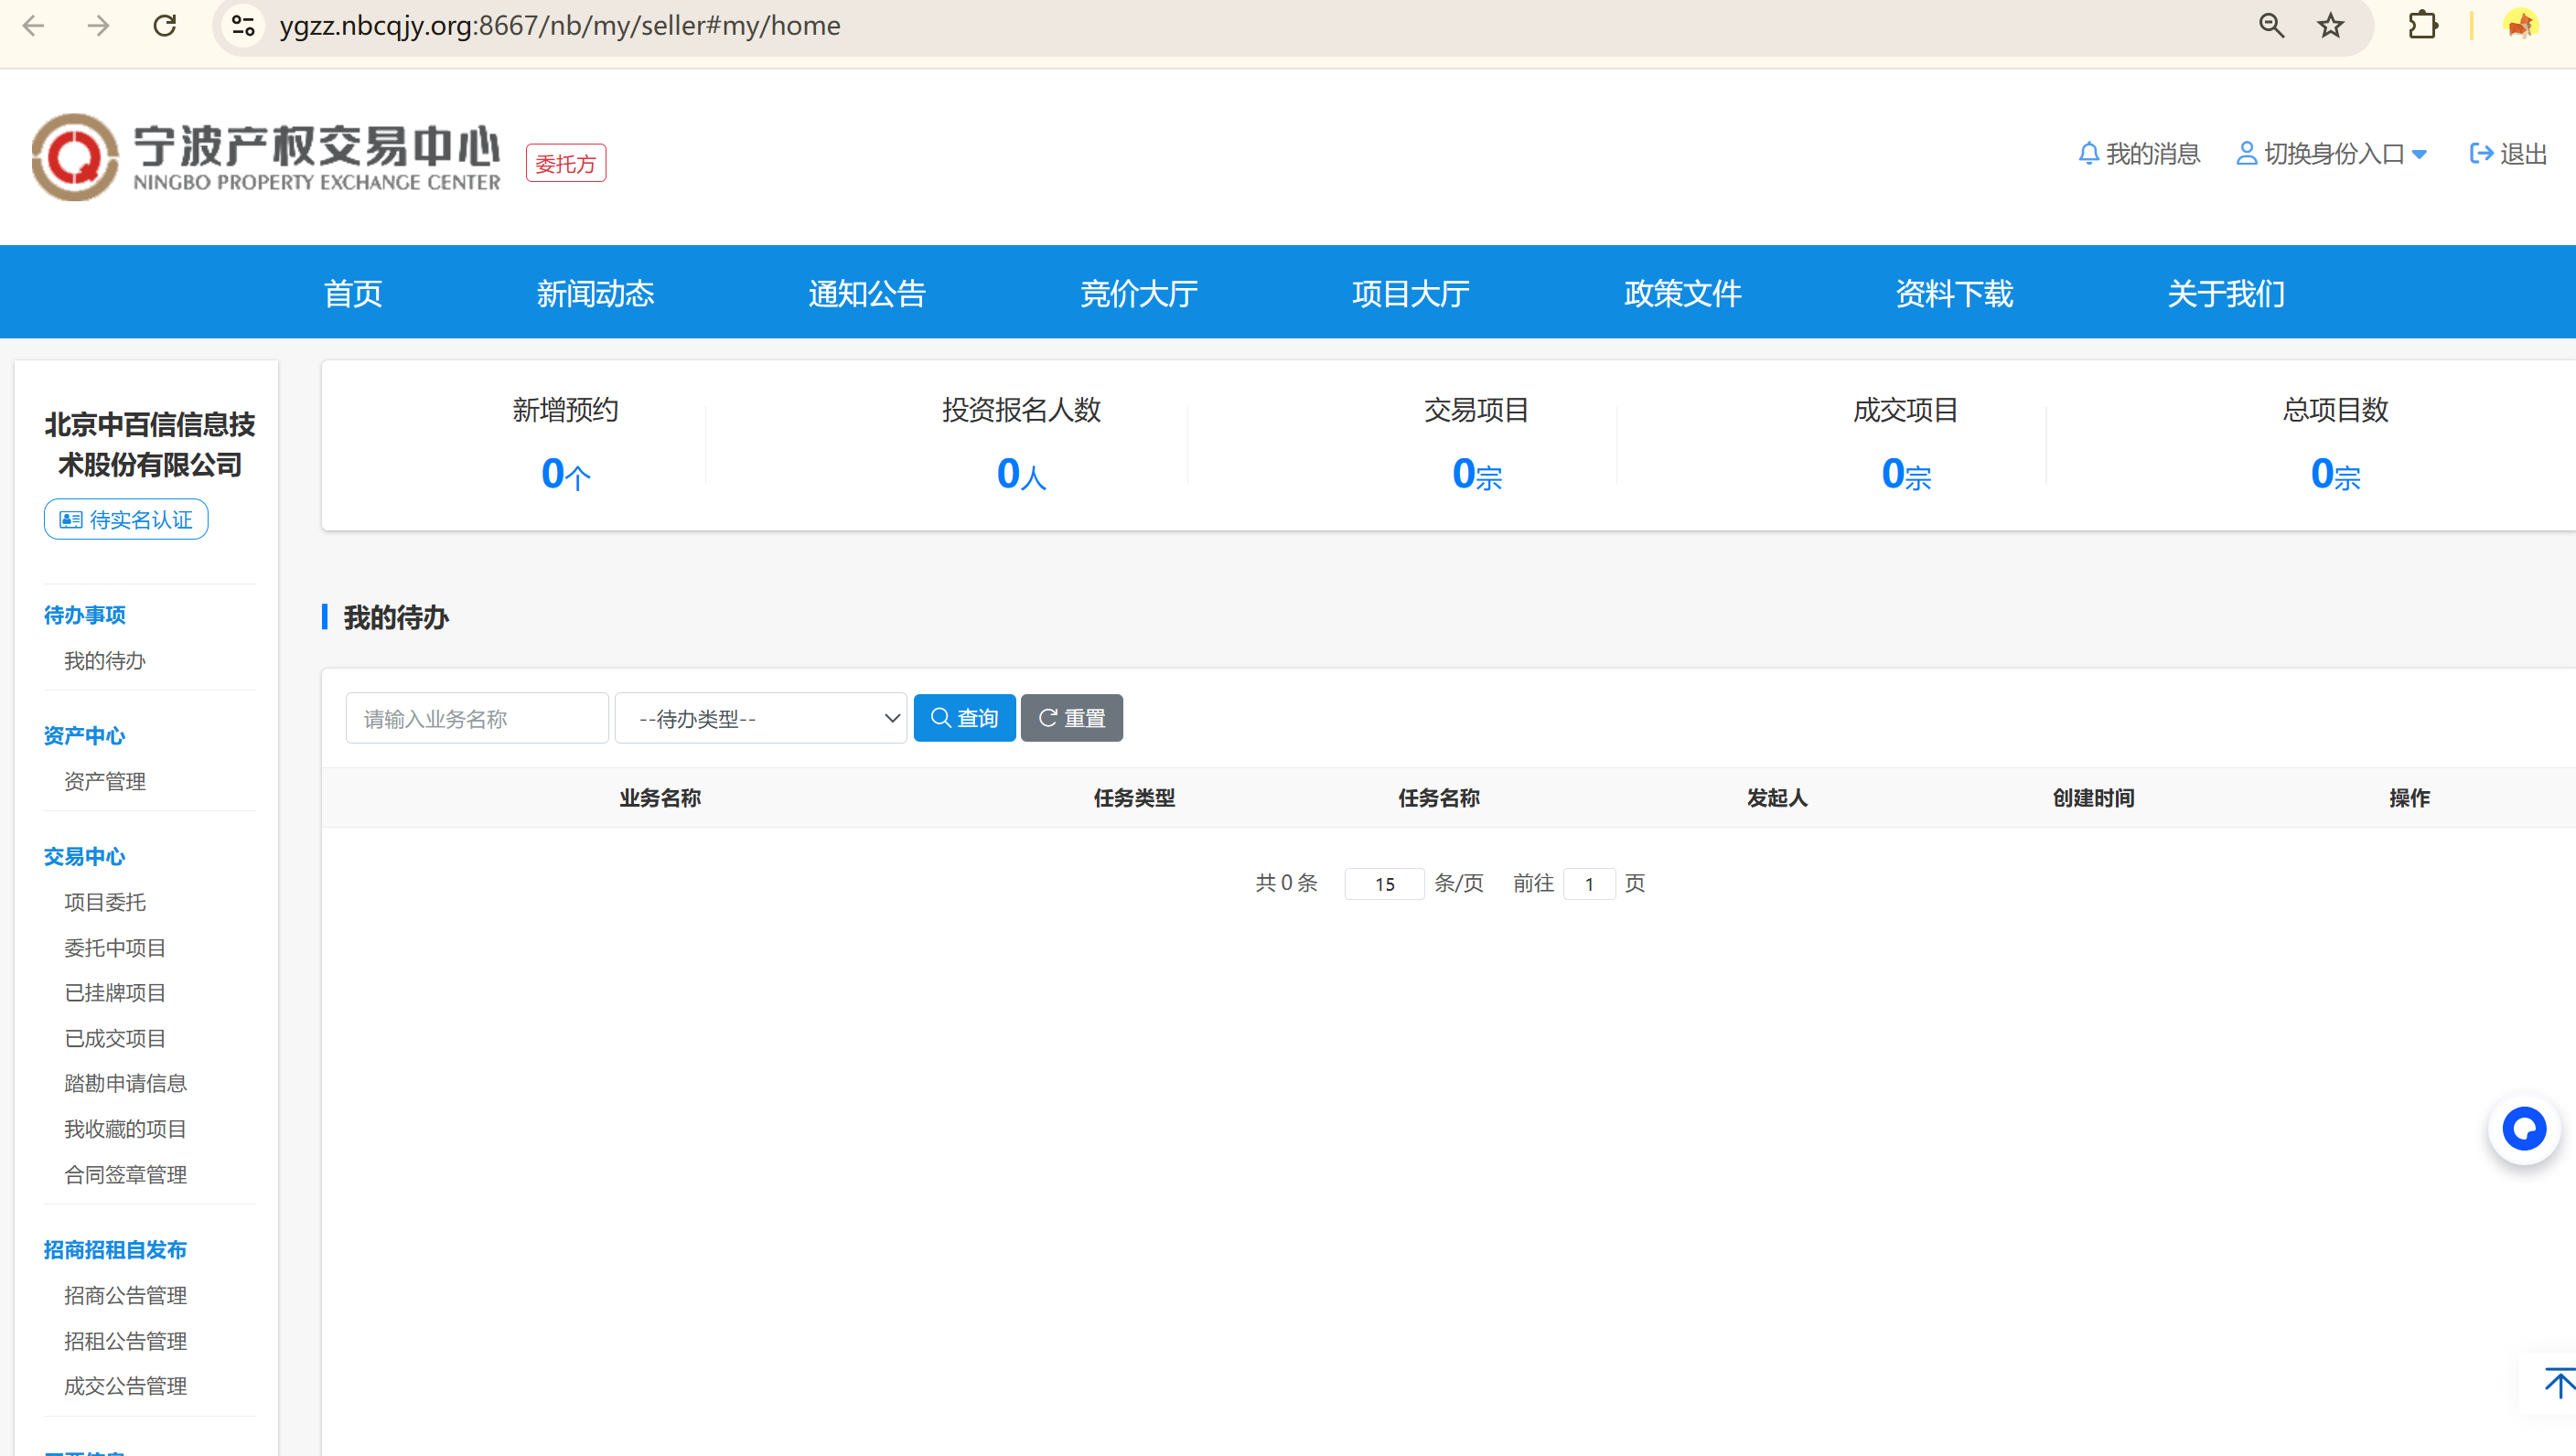Click the 待实名认证 badge button
This screenshot has height=1456, width=2576.
[x=126, y=520]
